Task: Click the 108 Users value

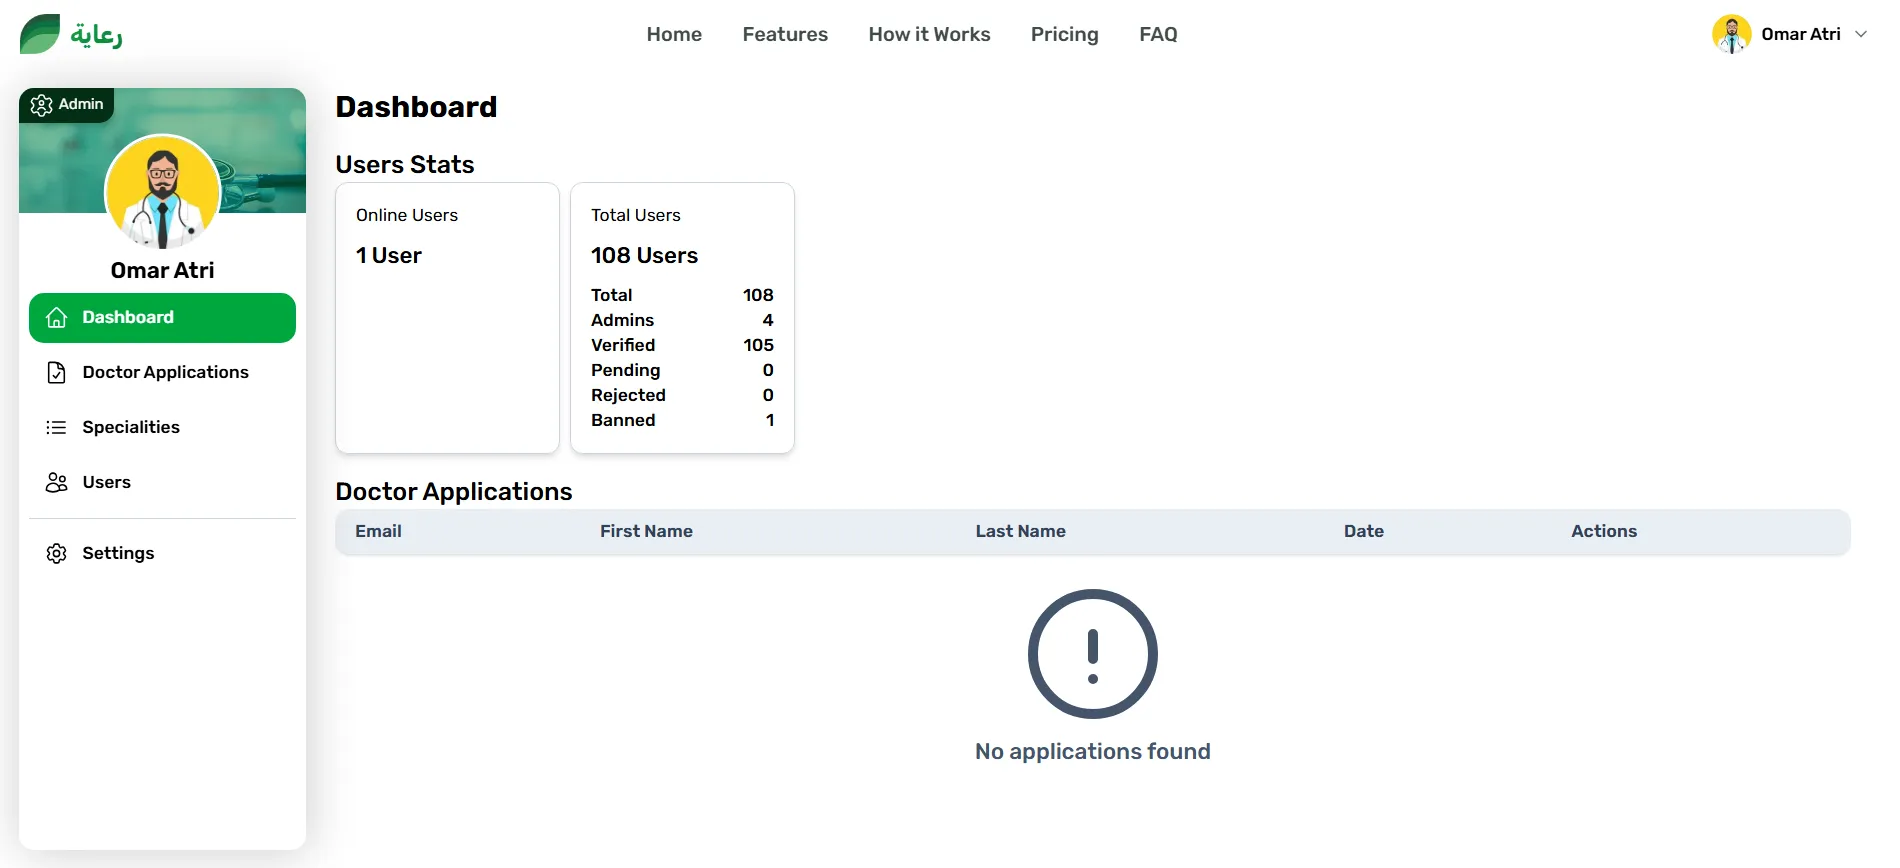Action: click(x=644, y=255)
